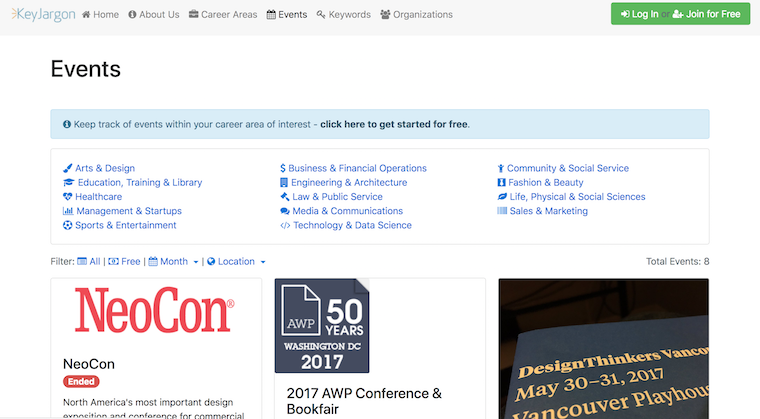Click the Arts & Design paintbrush icon
The image size is (760, 419).
tap(67, 168)
